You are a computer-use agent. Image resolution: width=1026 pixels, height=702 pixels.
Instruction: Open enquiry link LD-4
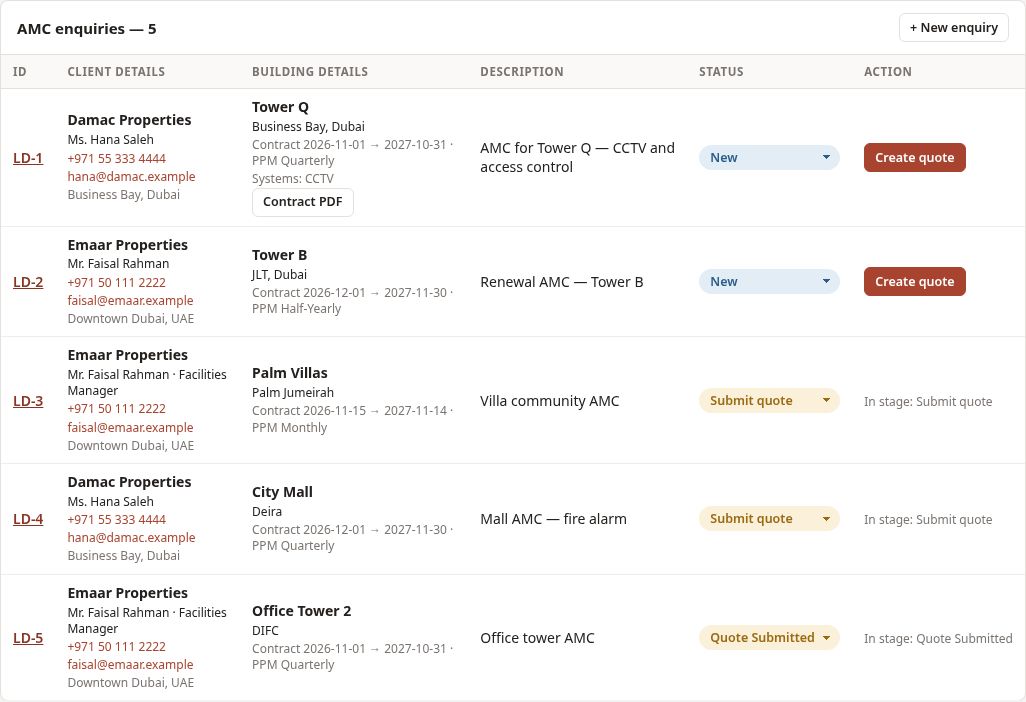[x=28, y=519]
